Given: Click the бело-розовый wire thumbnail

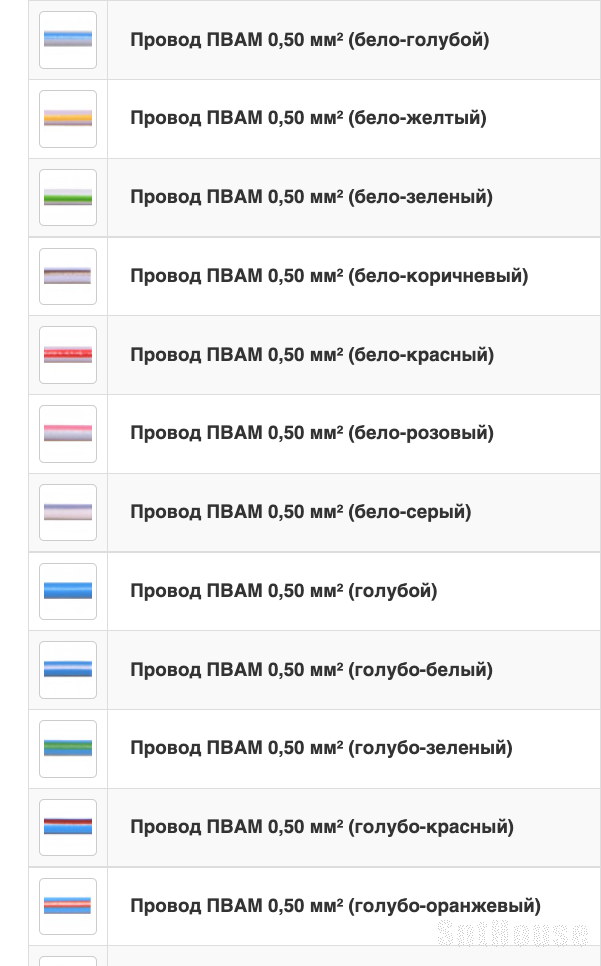Looking at the screenshot, I should pyautogui.click(x=68, y=434).
